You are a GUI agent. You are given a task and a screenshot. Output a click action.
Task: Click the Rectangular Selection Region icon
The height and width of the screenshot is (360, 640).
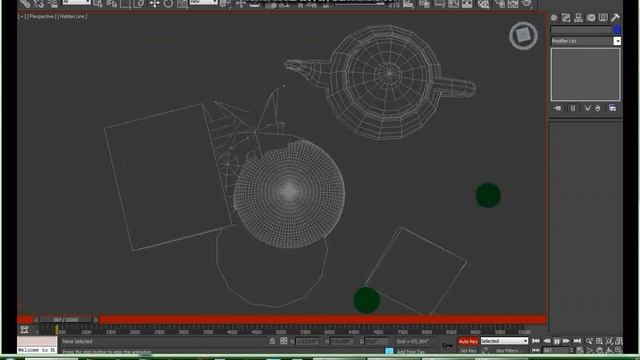click(125, 4)
